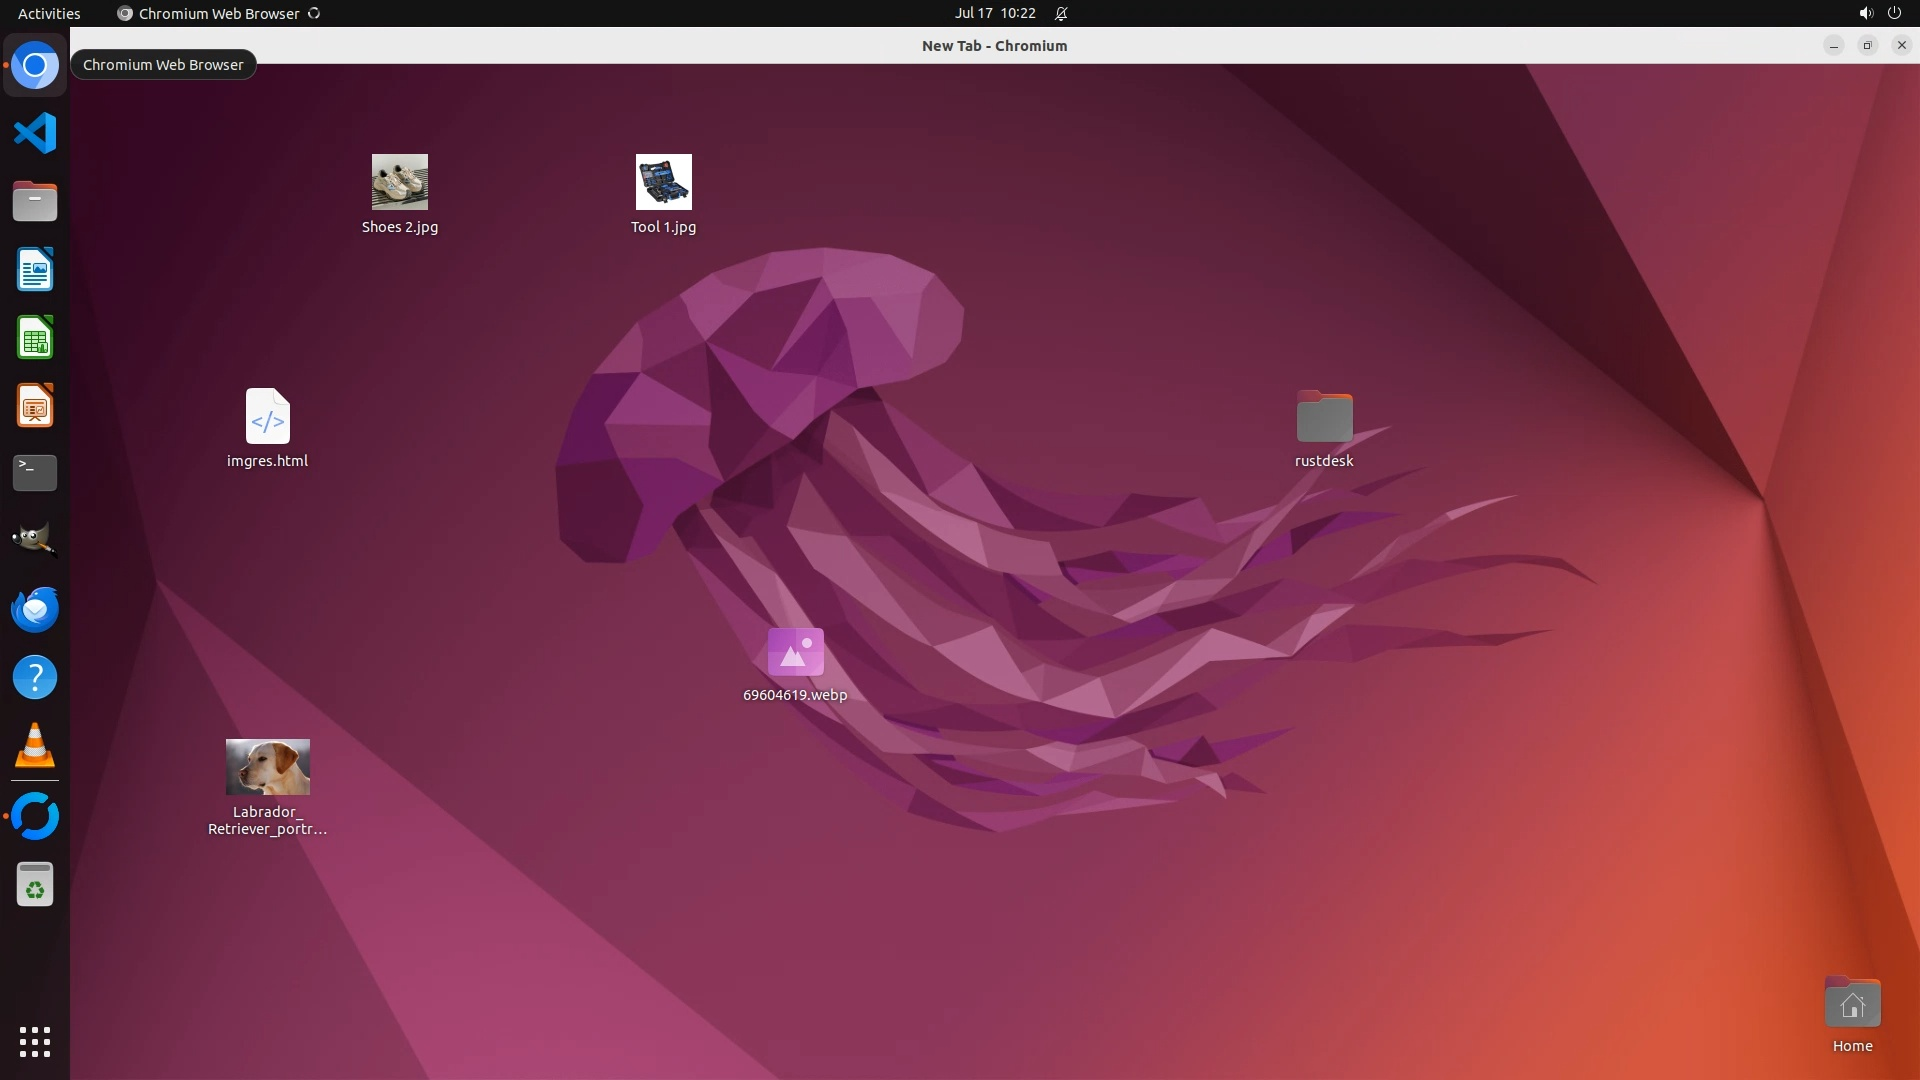Open the clock and calendar panel

994,13
